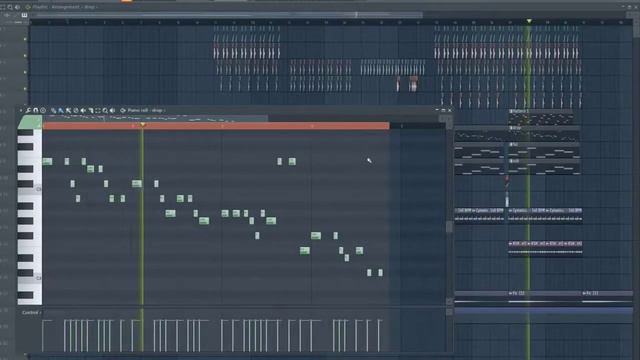The width and height of the screenshot is (640, 360).
Task: Open the Piano roll tools wrench menu
Action: [x=28, y=110]
